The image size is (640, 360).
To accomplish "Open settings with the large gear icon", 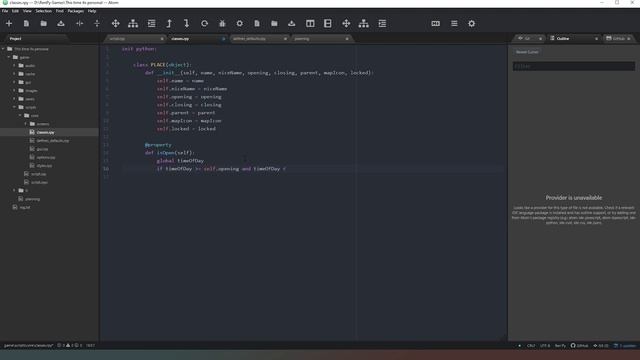I will click(471, 24).
